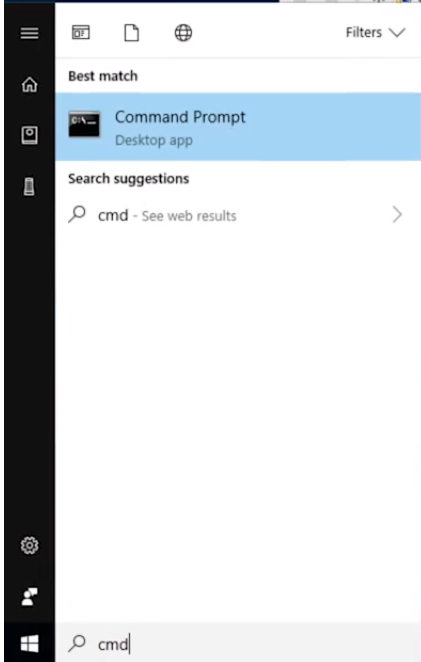Filter results by Documents icon

(x=131, y=33)
